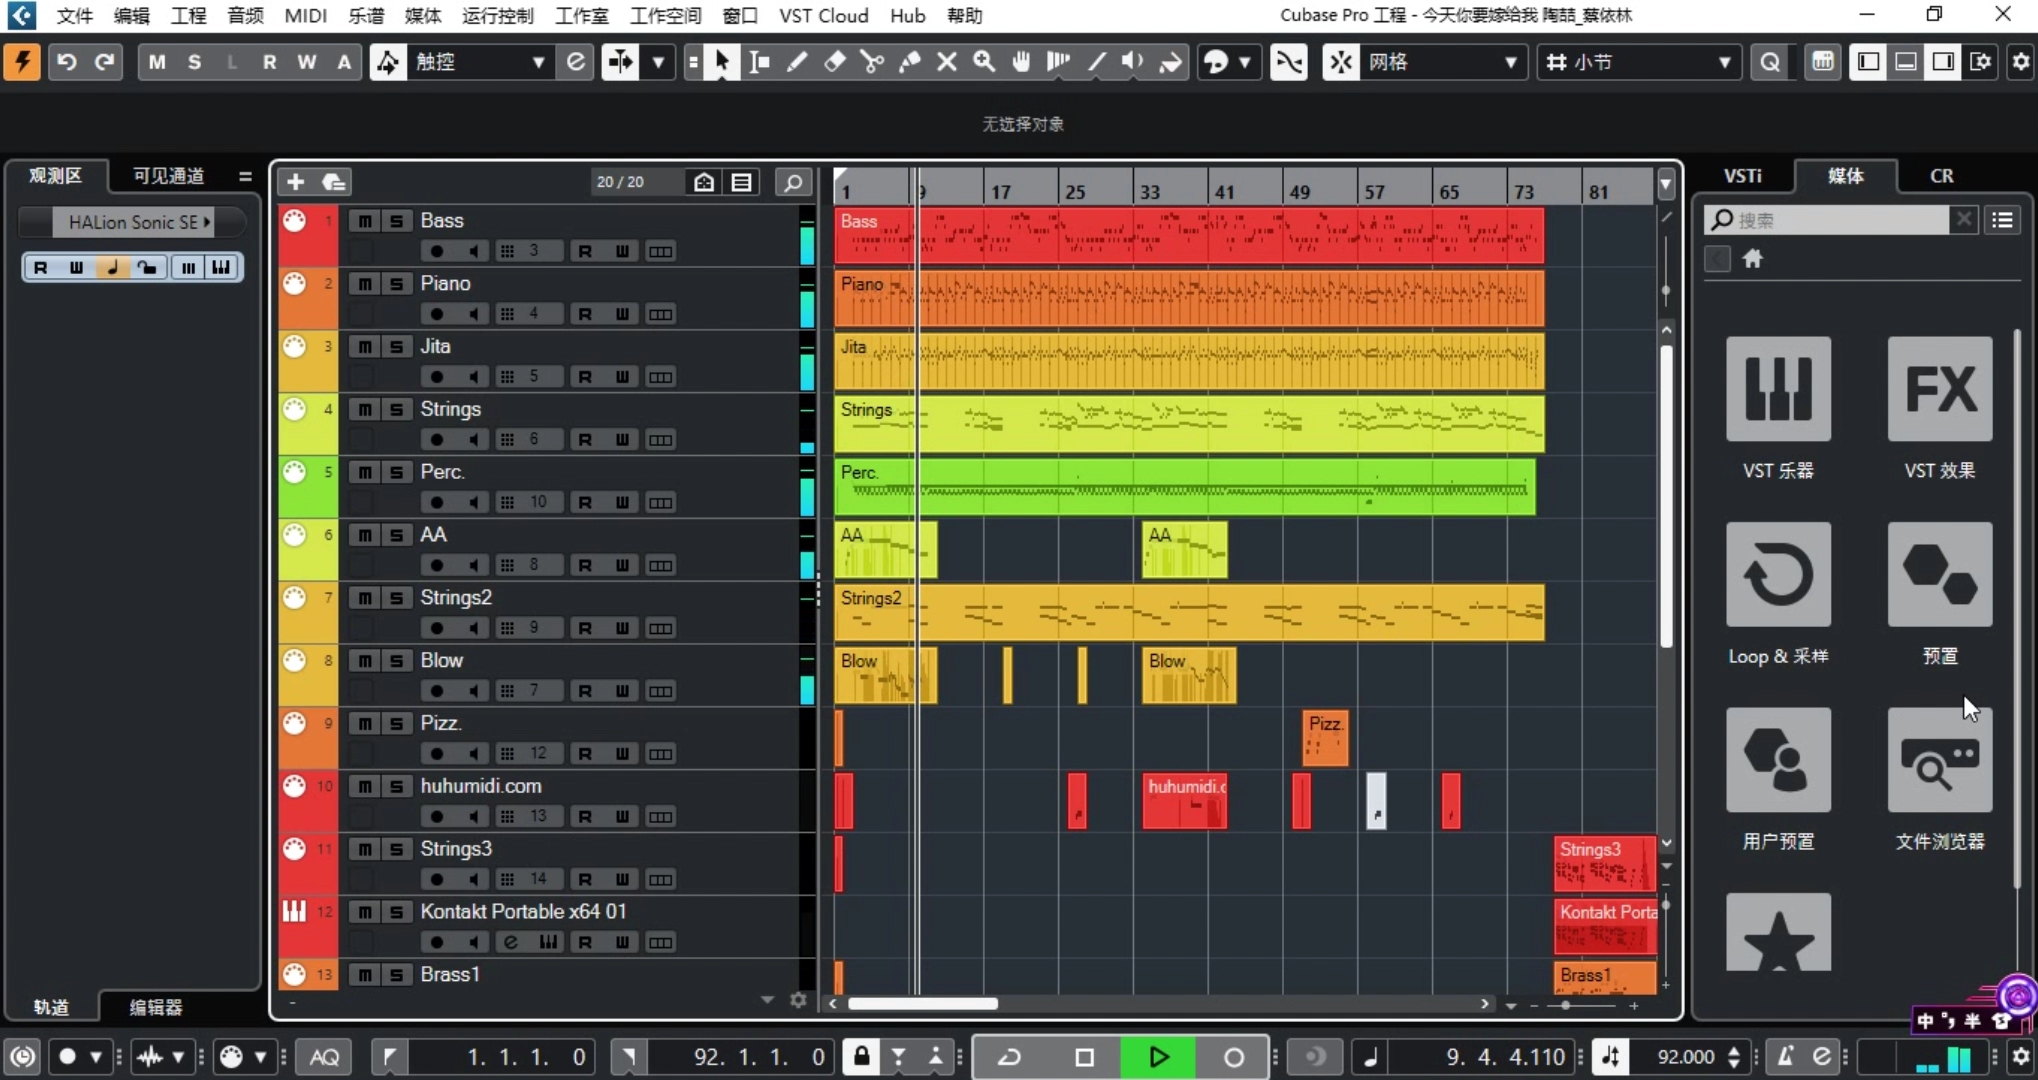Record-enable the Perc. track
Screen dimensions: 2038x1080
pos(437,502)
